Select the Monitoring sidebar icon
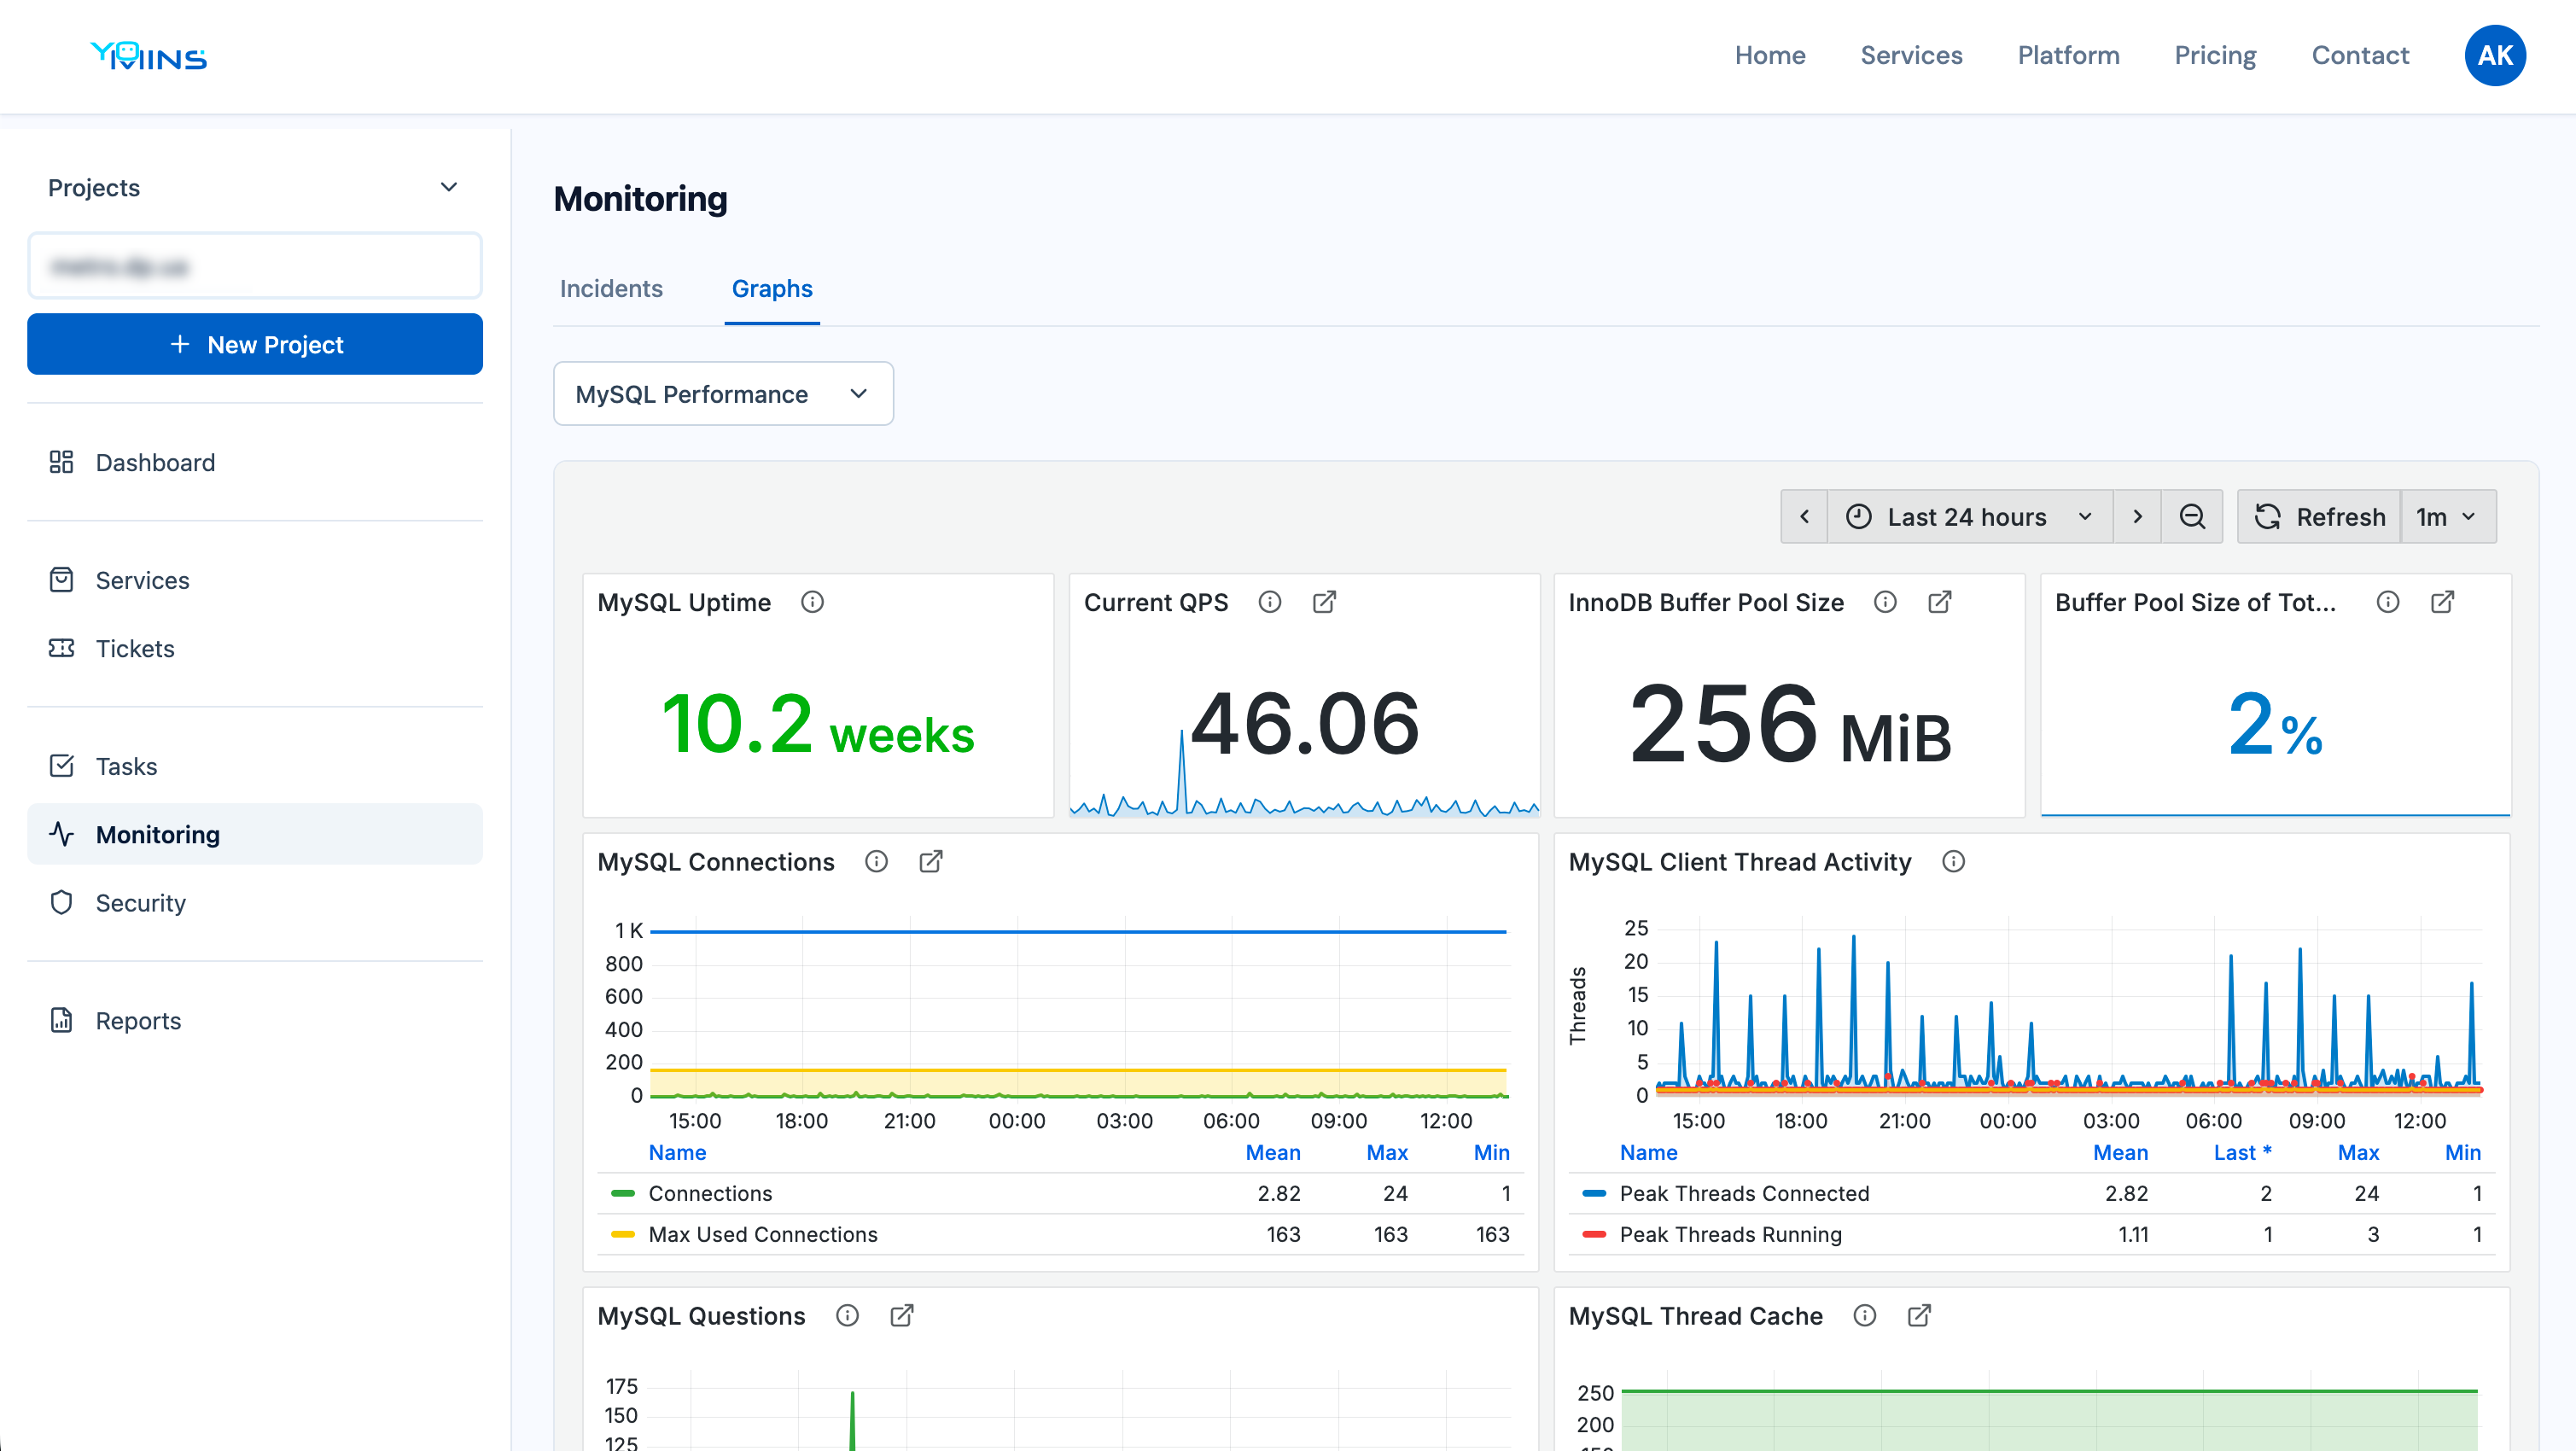 click(61, 834)
